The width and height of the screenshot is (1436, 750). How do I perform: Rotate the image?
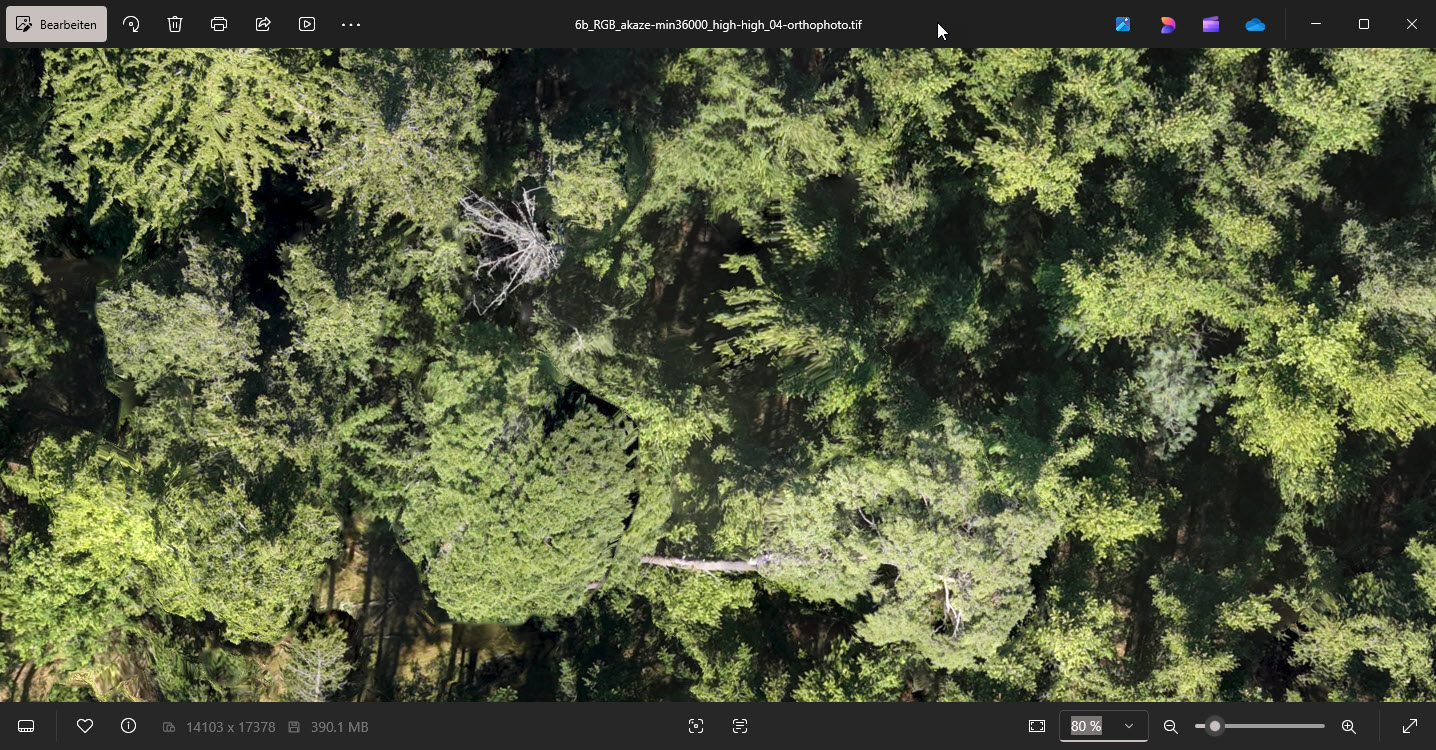[x=131, y=24]
